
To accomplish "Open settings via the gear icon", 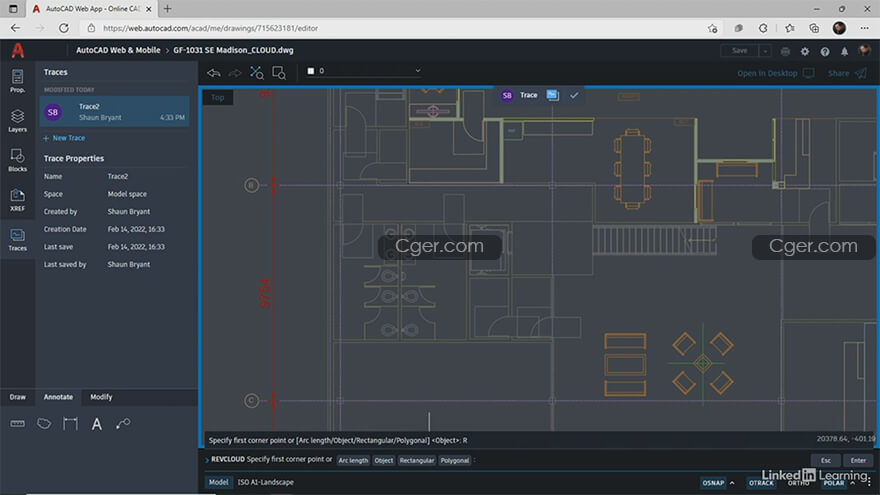I will click(x=805, y=51).
